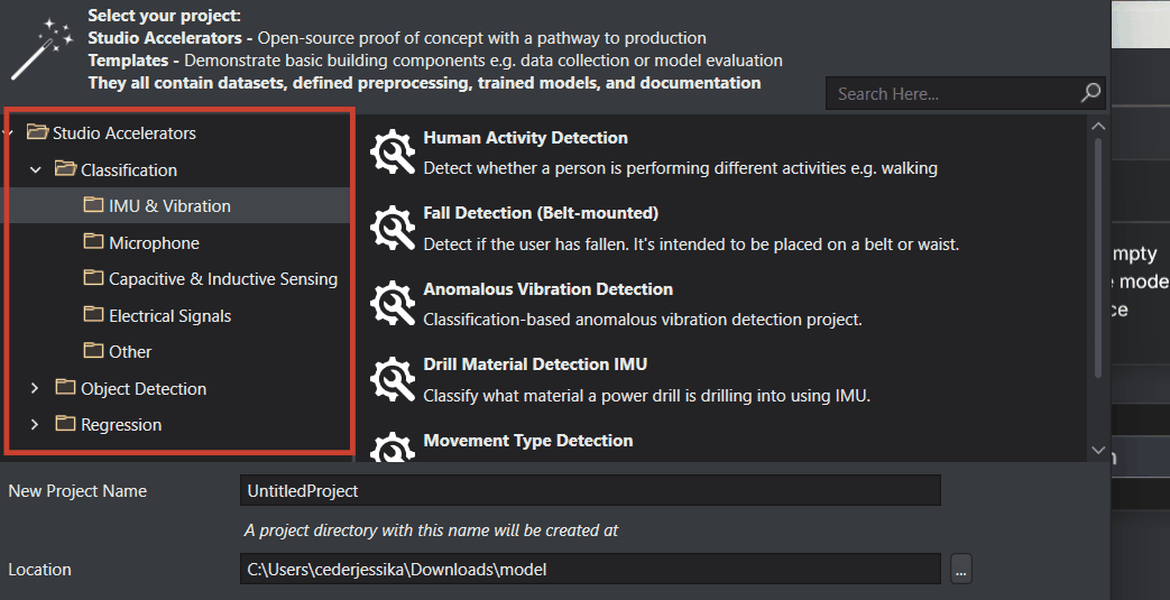Click the Human Activity Detection wrench-gear icon

click(x=392, y=152)
